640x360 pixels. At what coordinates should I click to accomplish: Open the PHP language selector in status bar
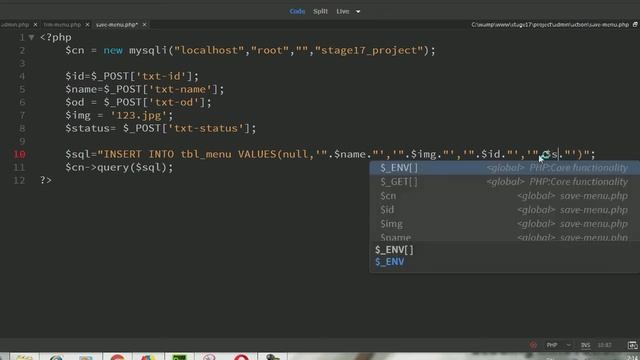coord(558,345)
